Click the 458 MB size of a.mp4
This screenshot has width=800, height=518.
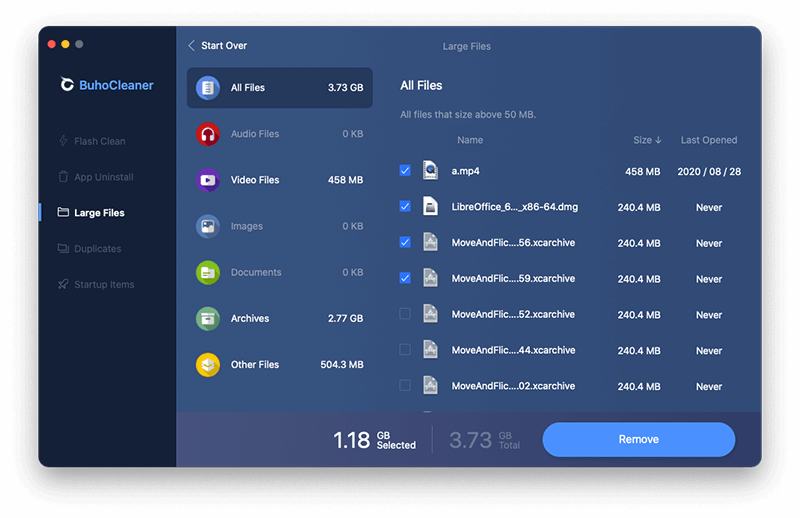click(642, 171)
